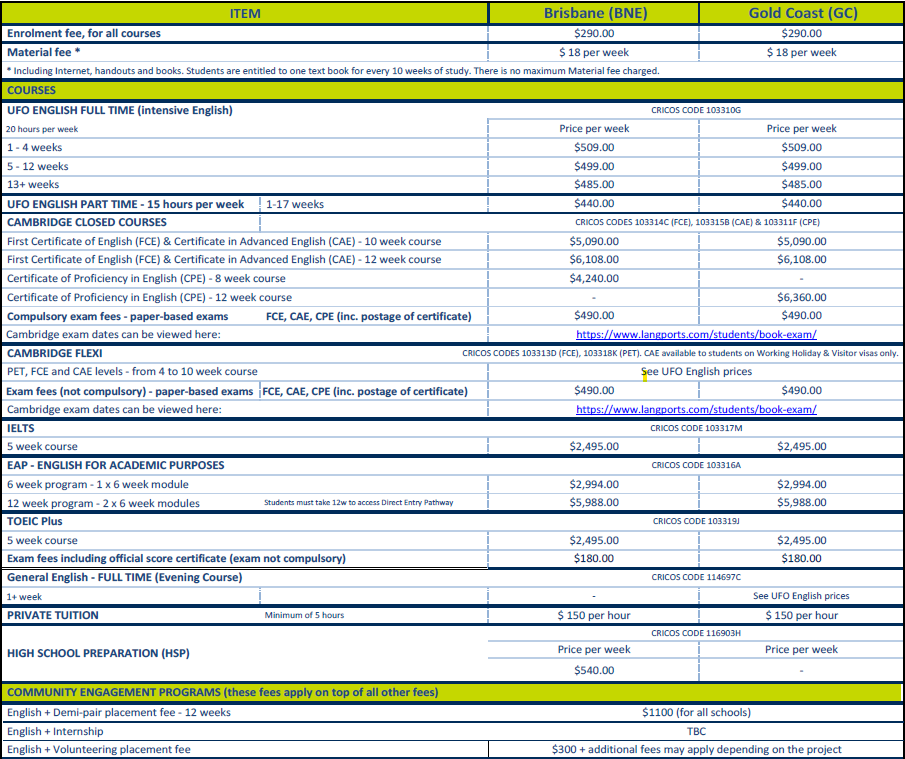Click Brisbane price for 1 - 4 weeks
905x759 pixels.
[594, 147]
